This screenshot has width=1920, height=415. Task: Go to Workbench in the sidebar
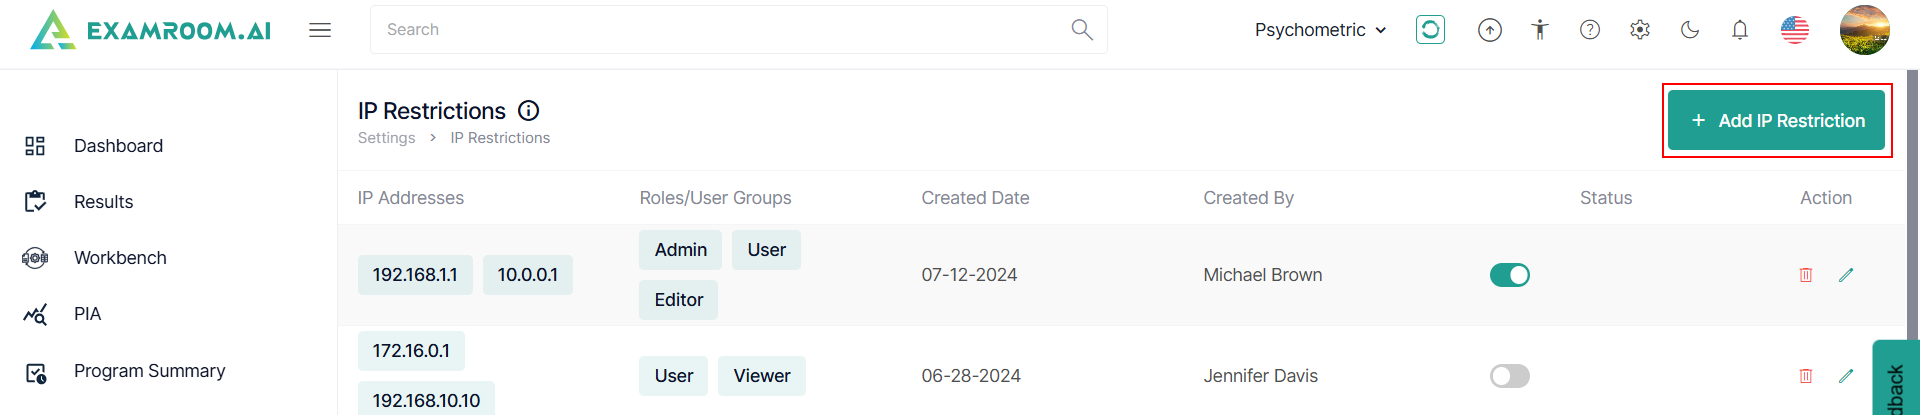tap(120, 258)
